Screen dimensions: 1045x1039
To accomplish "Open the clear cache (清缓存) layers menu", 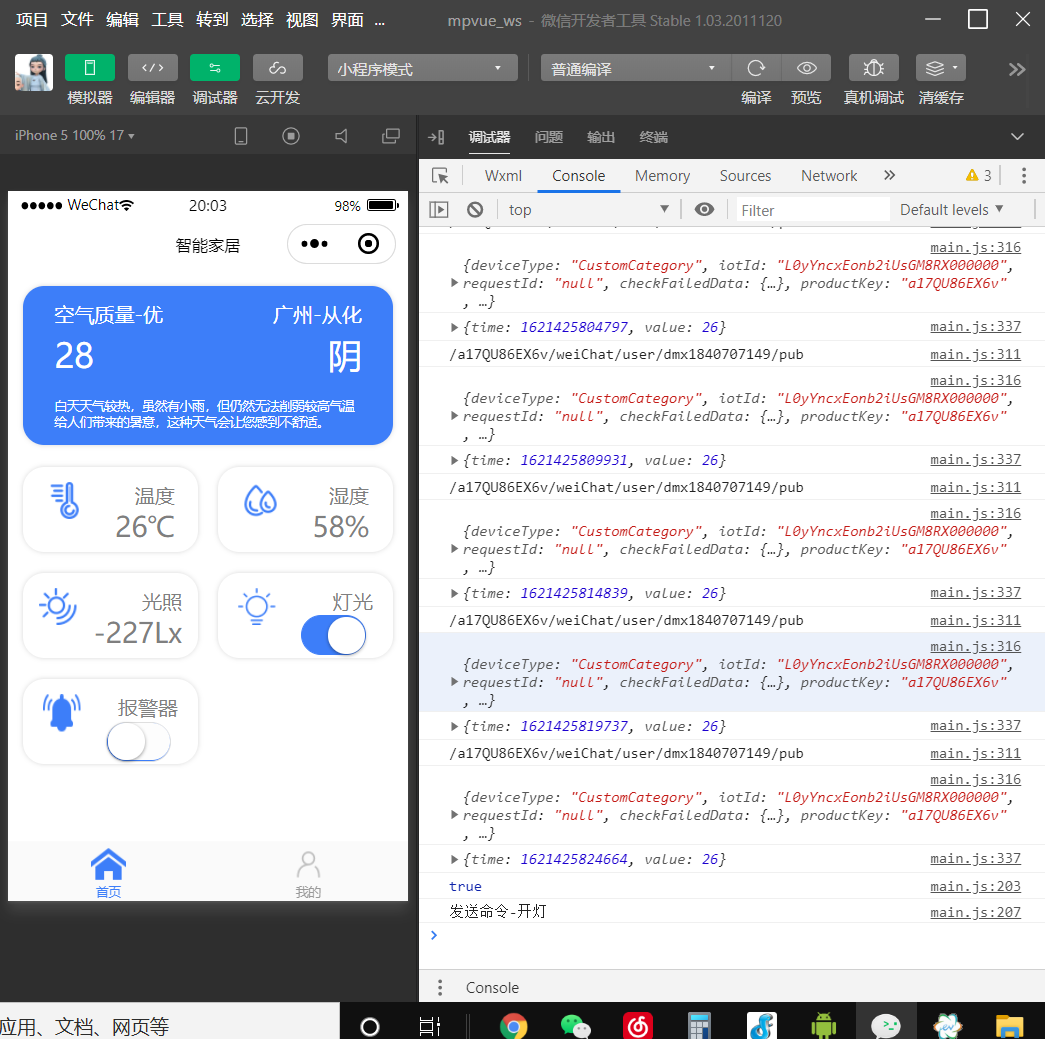I will tap(940, 68).
